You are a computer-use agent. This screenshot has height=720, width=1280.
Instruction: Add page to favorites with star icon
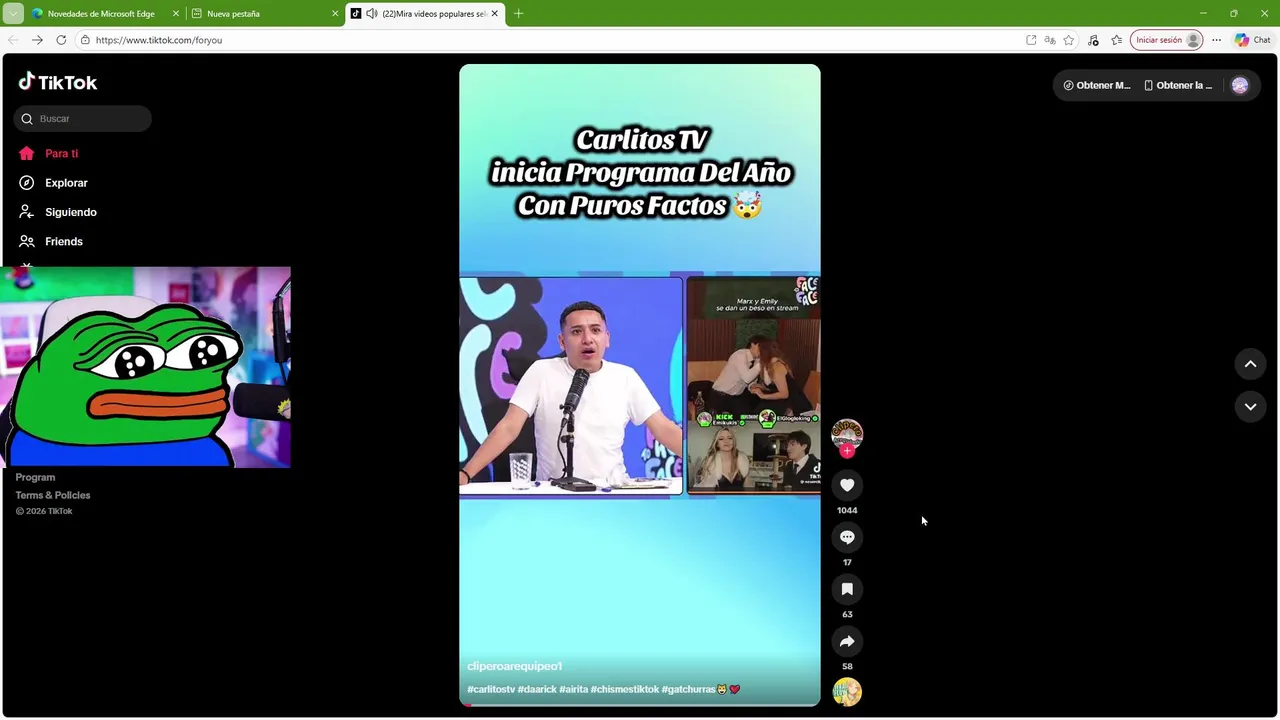point(1069,40)
